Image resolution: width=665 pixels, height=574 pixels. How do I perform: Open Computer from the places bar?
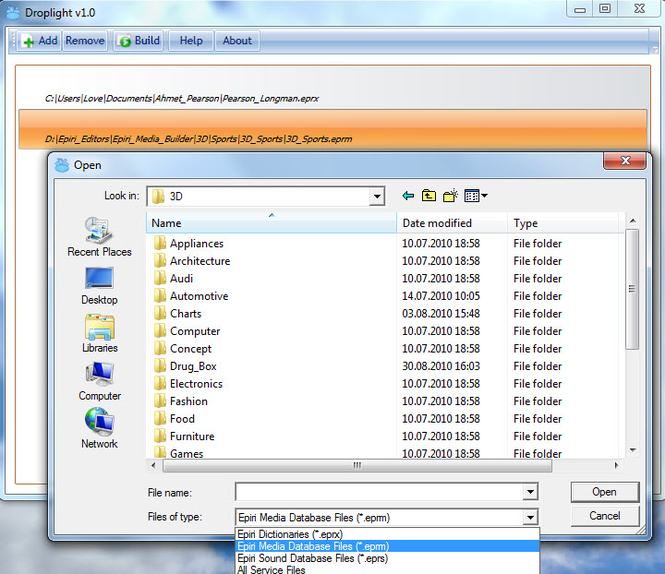[99, 382]
